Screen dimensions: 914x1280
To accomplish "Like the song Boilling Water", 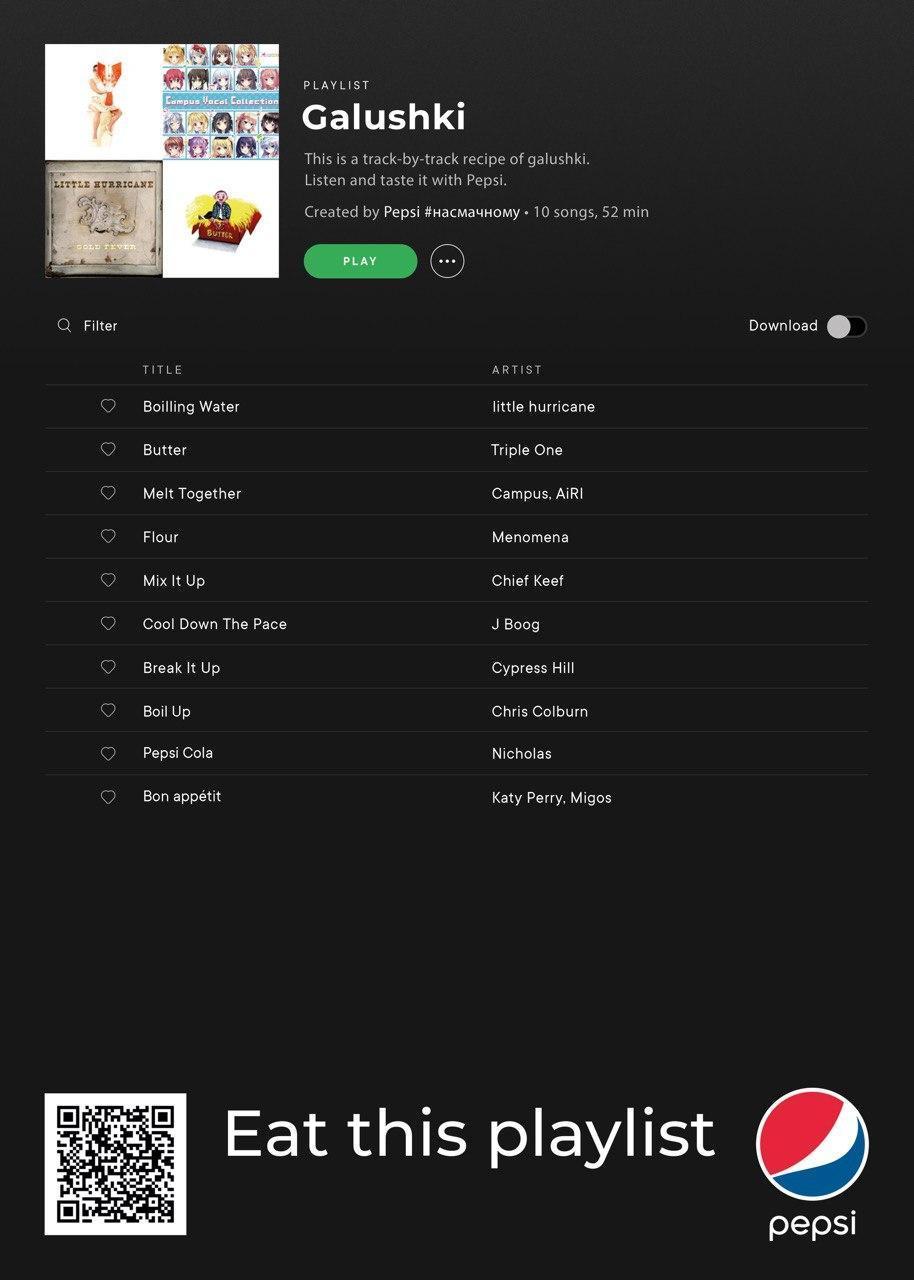I will [x=108, y=406].
